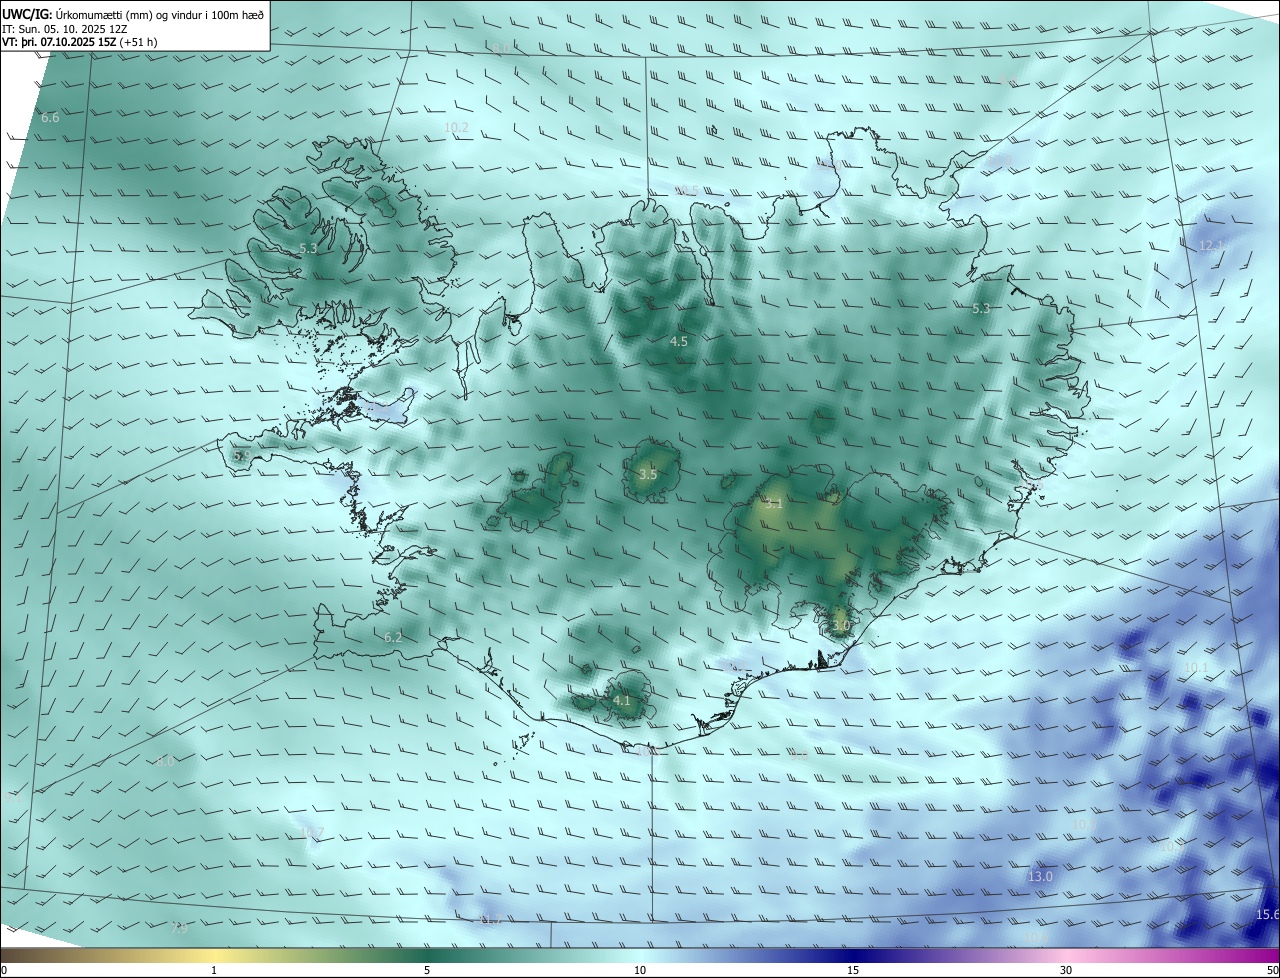The height and width of the screenshot is (978, 1280).
Task: Click the 15 tick on the color scale
Action: tap(853, 970)
